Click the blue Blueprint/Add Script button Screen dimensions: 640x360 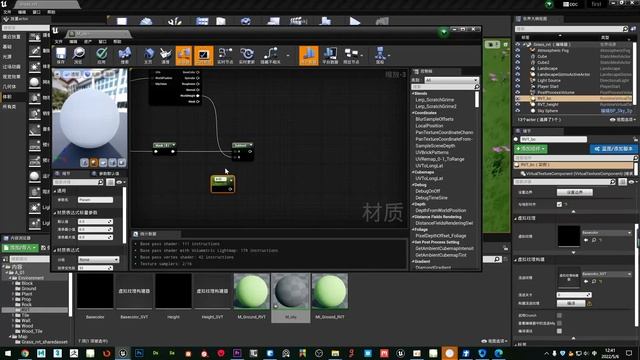(x=614, y=149)
